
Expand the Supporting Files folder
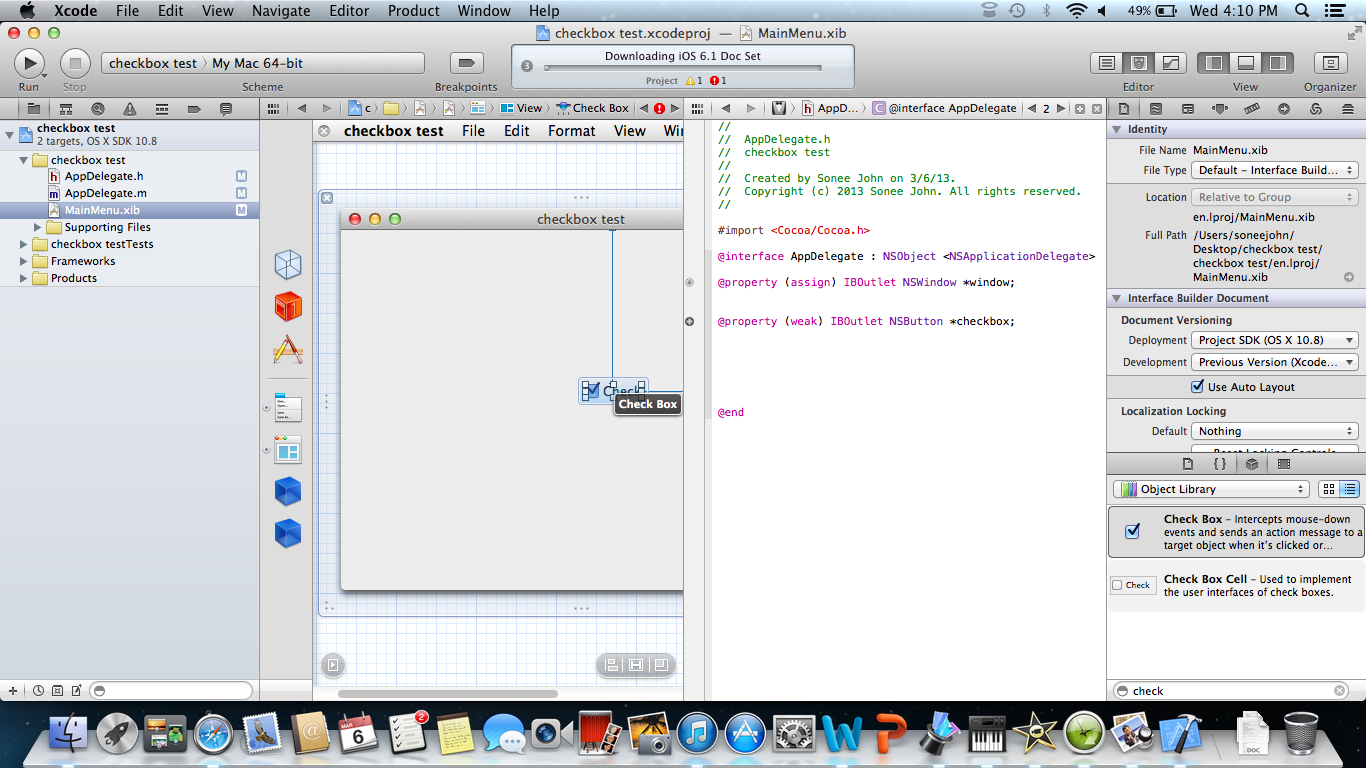point(38,227)
